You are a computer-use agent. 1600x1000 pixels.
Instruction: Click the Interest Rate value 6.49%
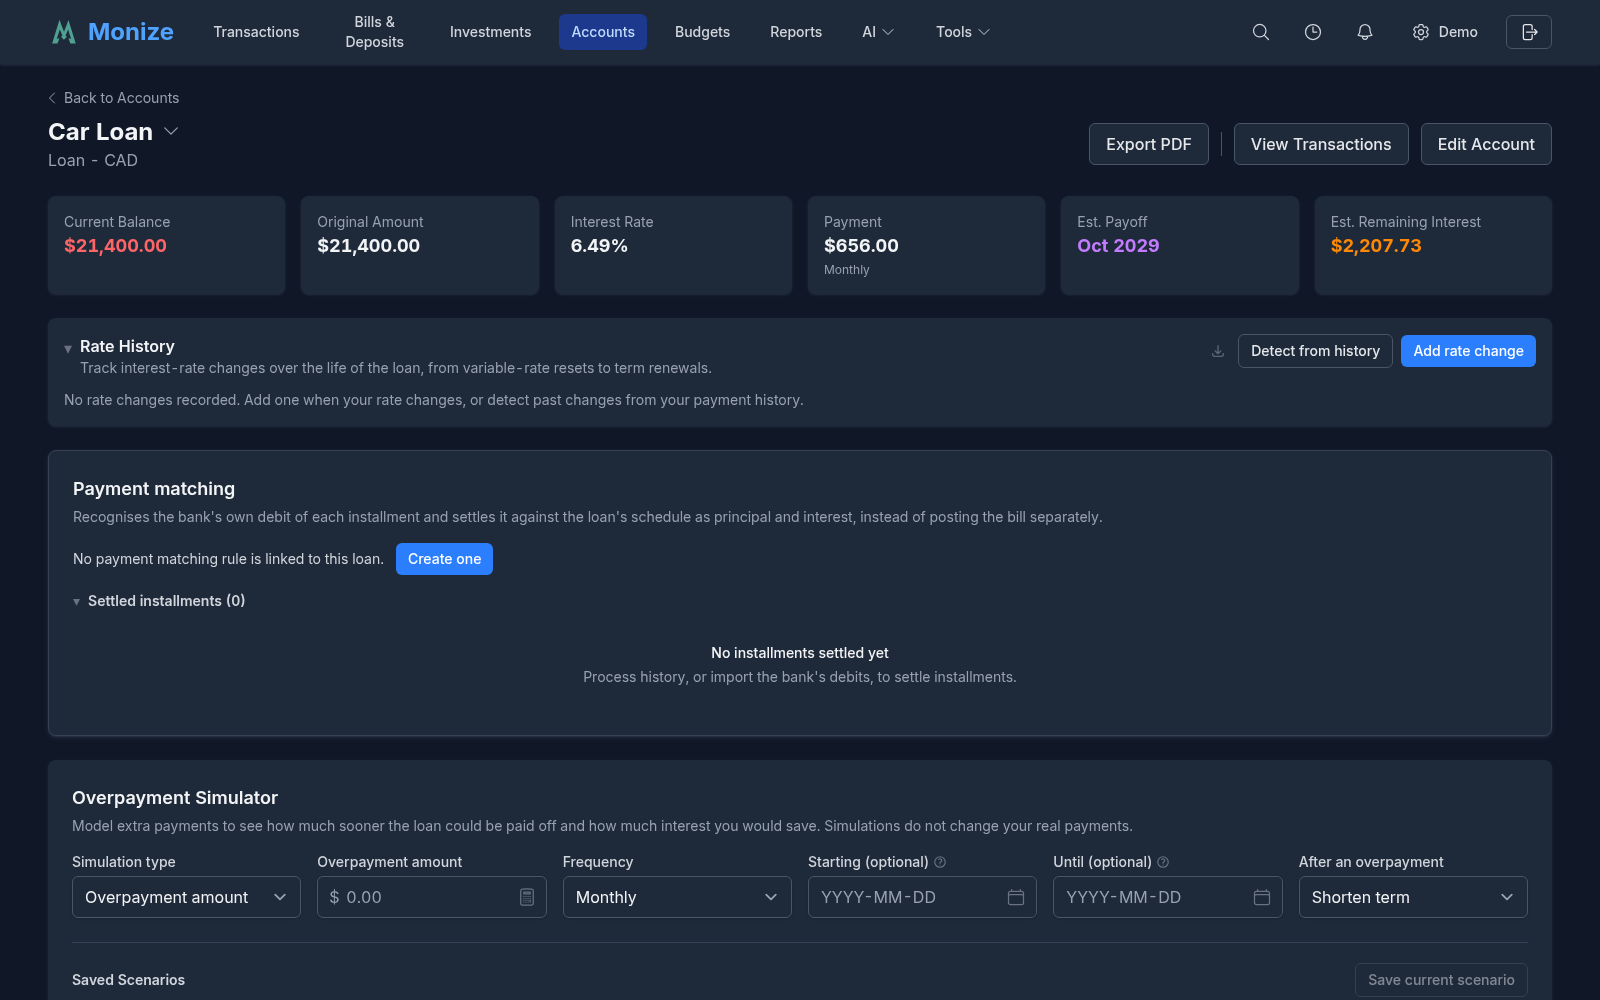click(x=599, y=246)
